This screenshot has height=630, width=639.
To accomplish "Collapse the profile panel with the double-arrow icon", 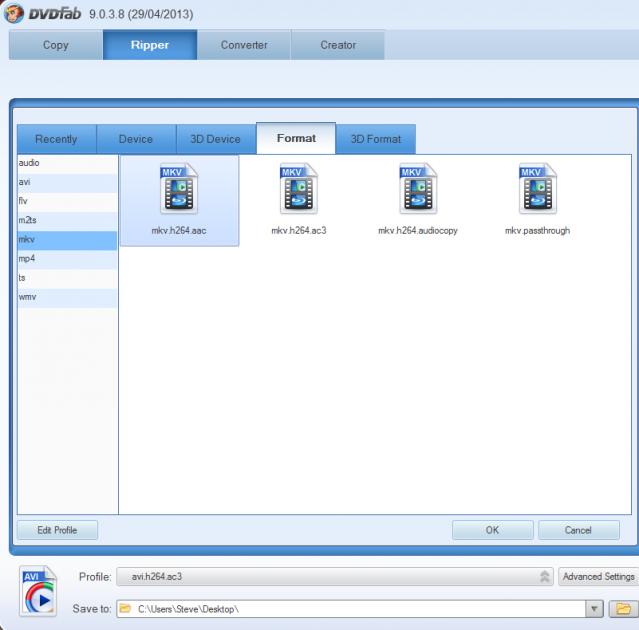I will (545, 577).
